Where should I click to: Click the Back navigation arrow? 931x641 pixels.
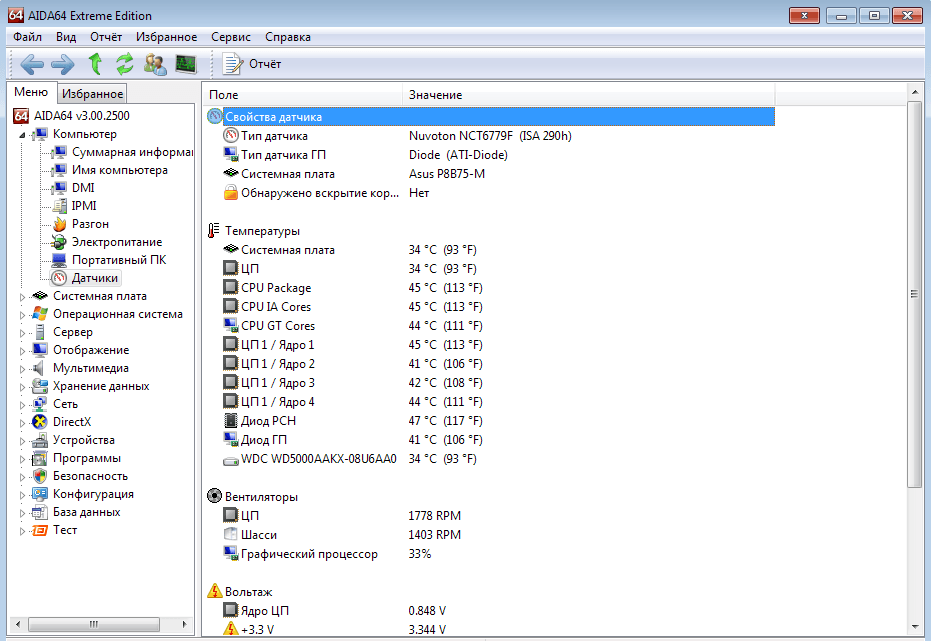[31, 64]
